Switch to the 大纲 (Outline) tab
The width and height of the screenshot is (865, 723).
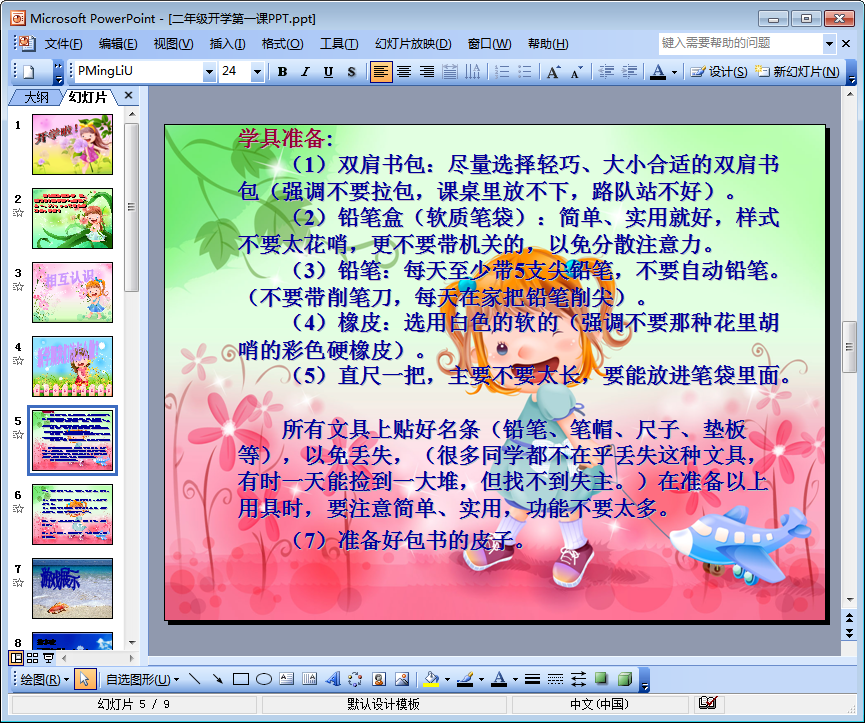point(36,97)
